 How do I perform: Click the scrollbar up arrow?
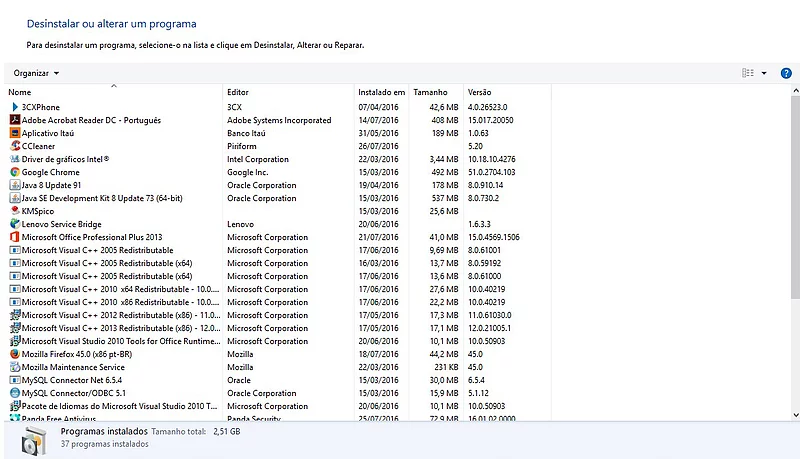click(795, 90)
